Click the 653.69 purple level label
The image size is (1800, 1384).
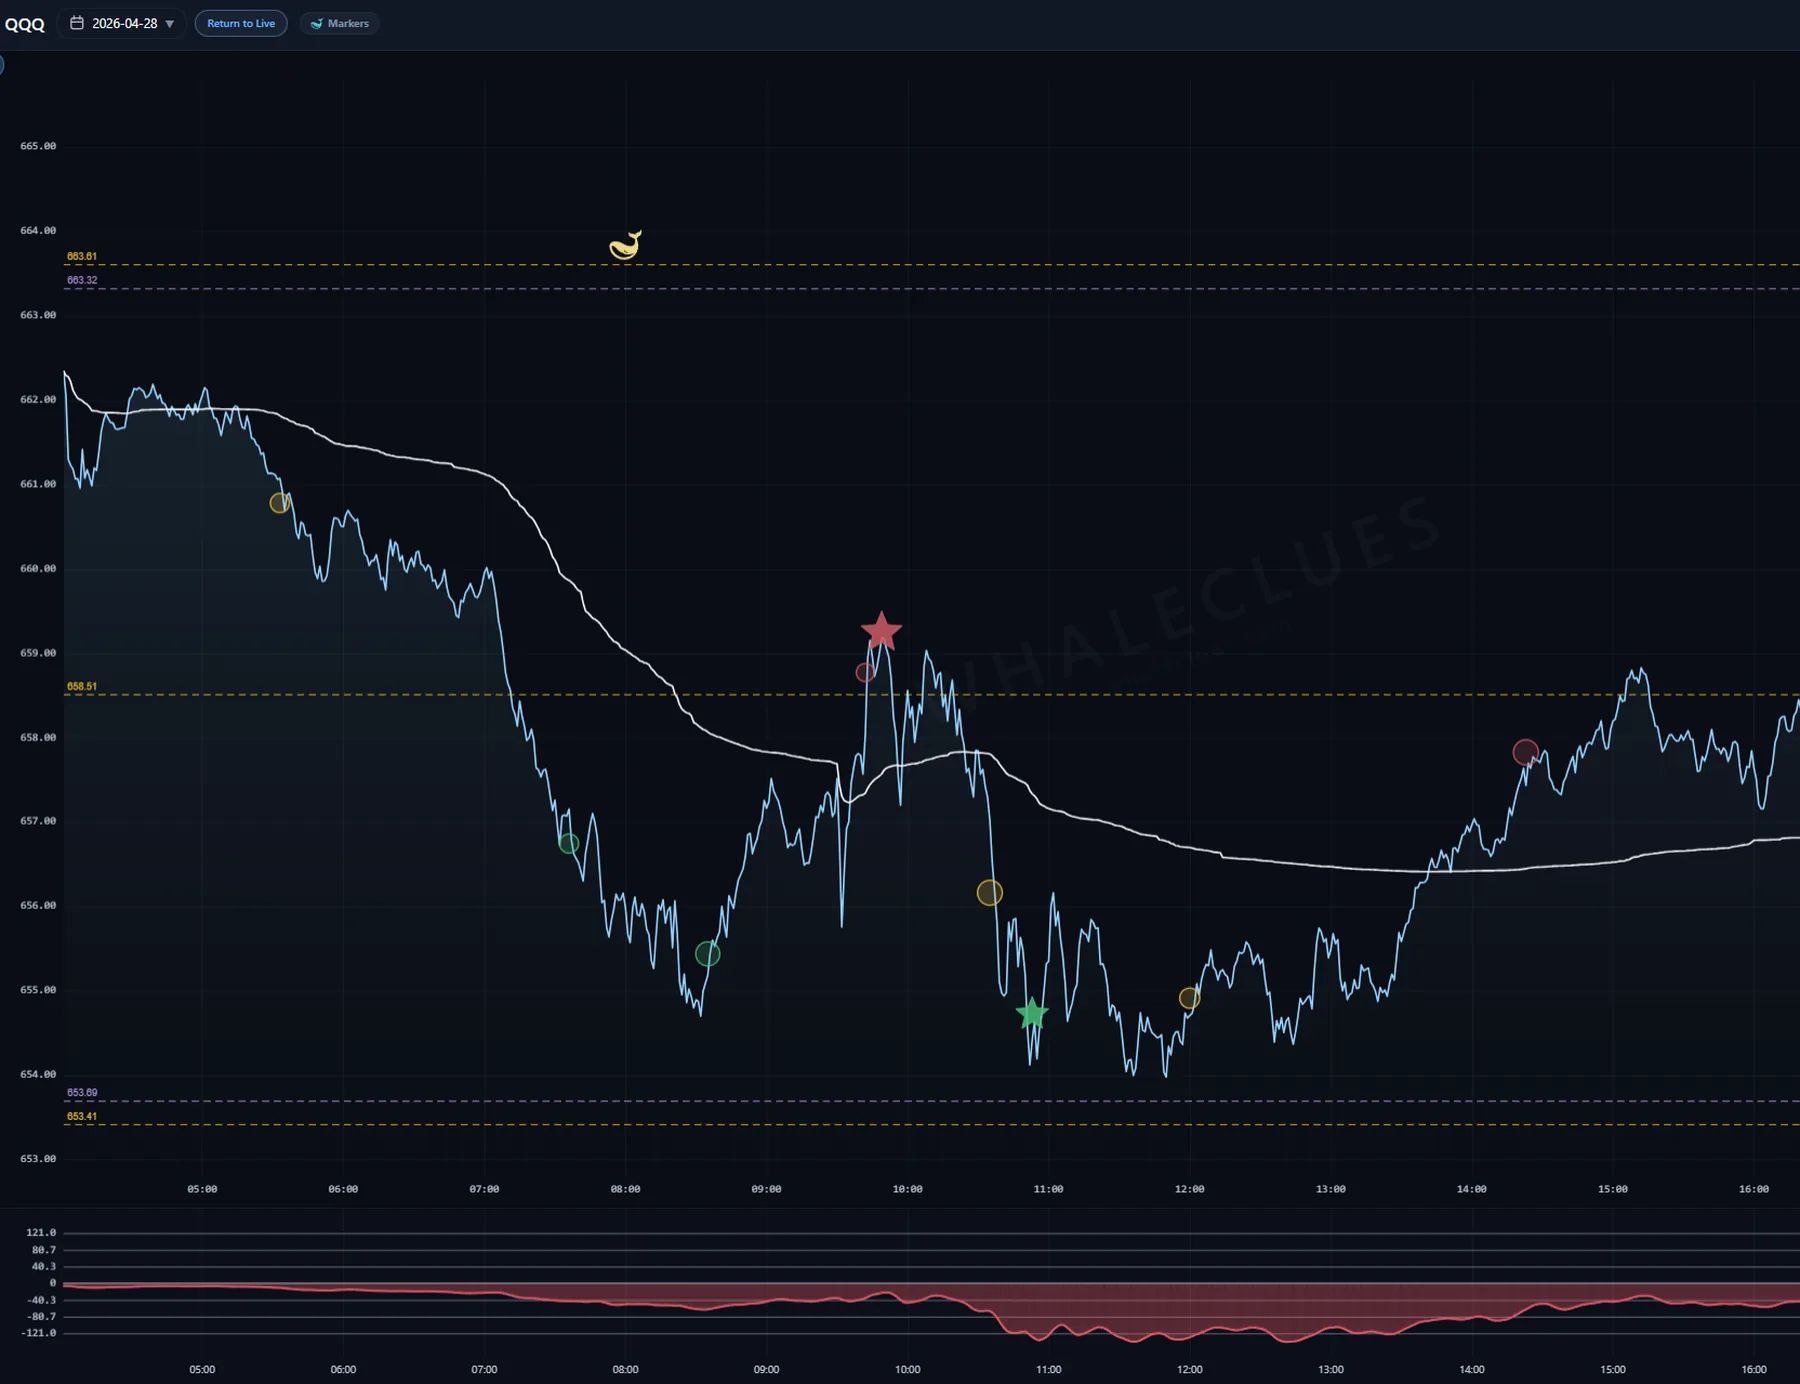click(x=82, y=1093)
